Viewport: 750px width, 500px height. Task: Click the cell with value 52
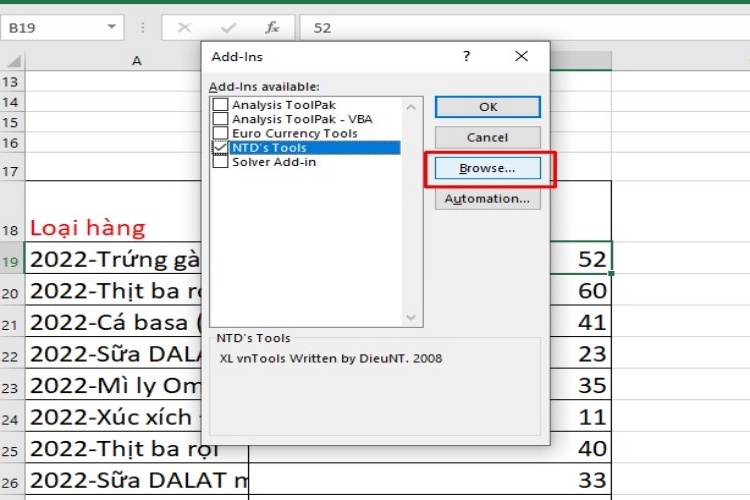click(x=580, y=258)
